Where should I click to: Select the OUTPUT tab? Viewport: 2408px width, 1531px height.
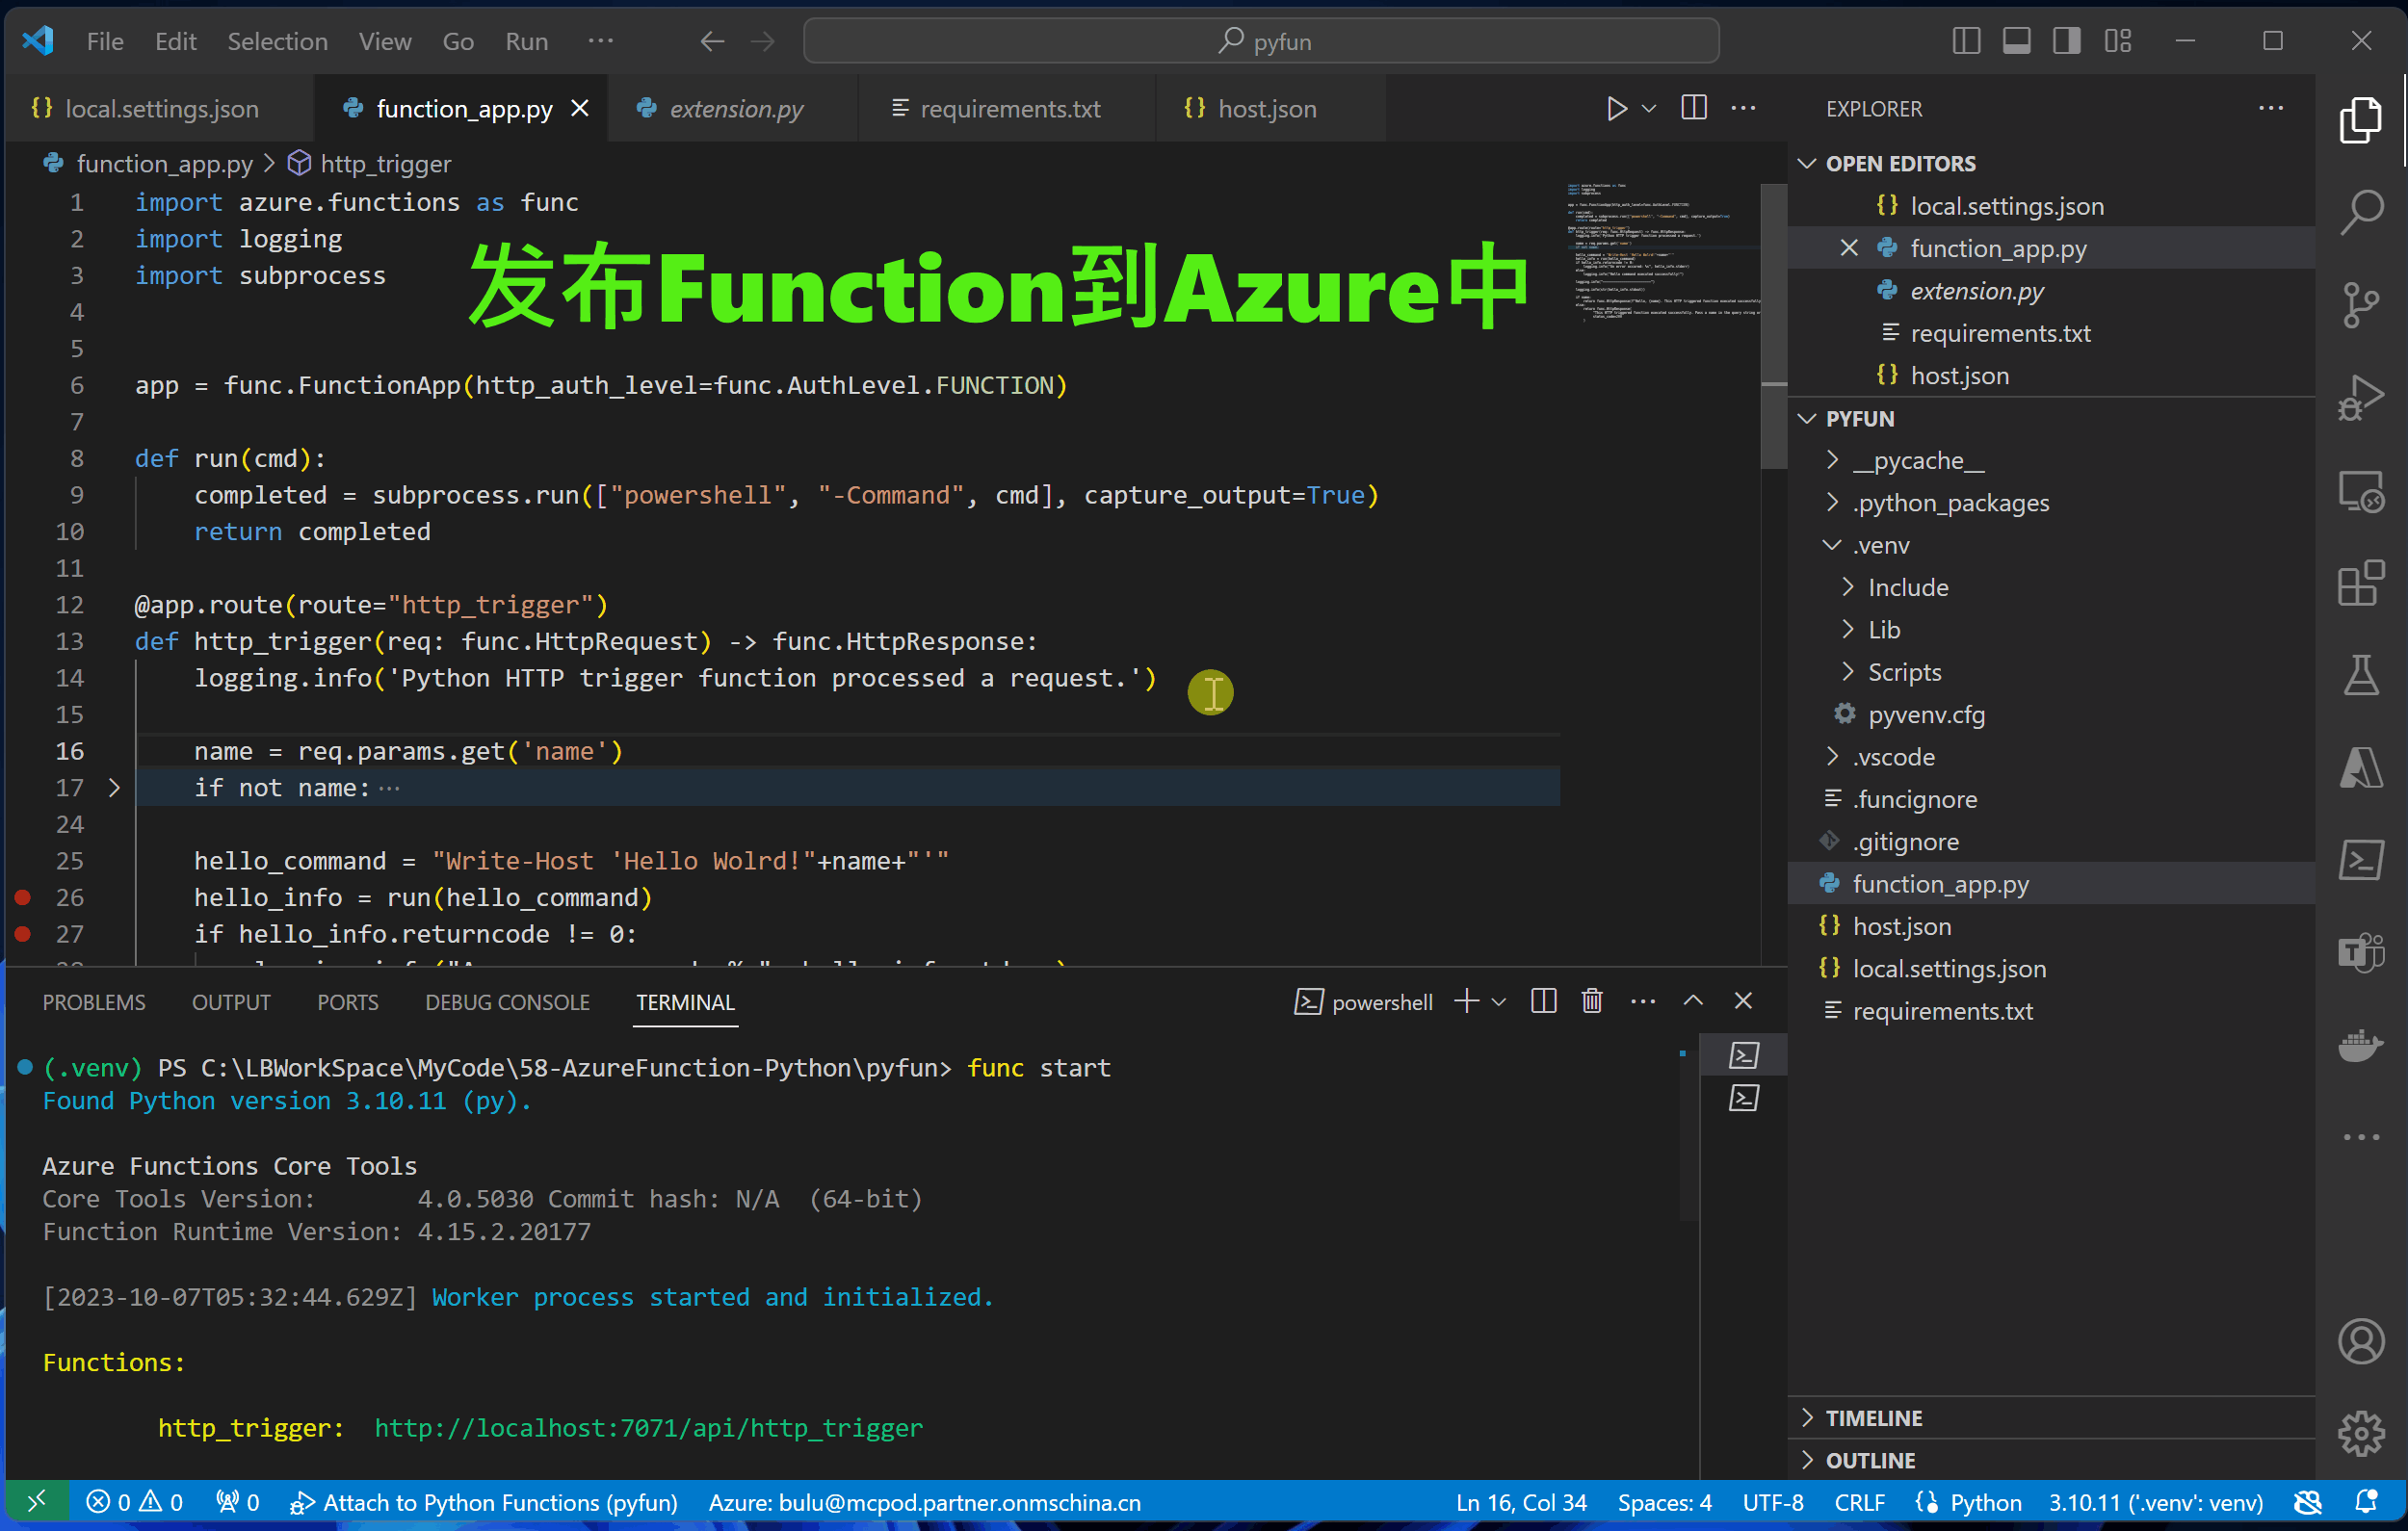pyautogui.click(x=228, y=1003)
